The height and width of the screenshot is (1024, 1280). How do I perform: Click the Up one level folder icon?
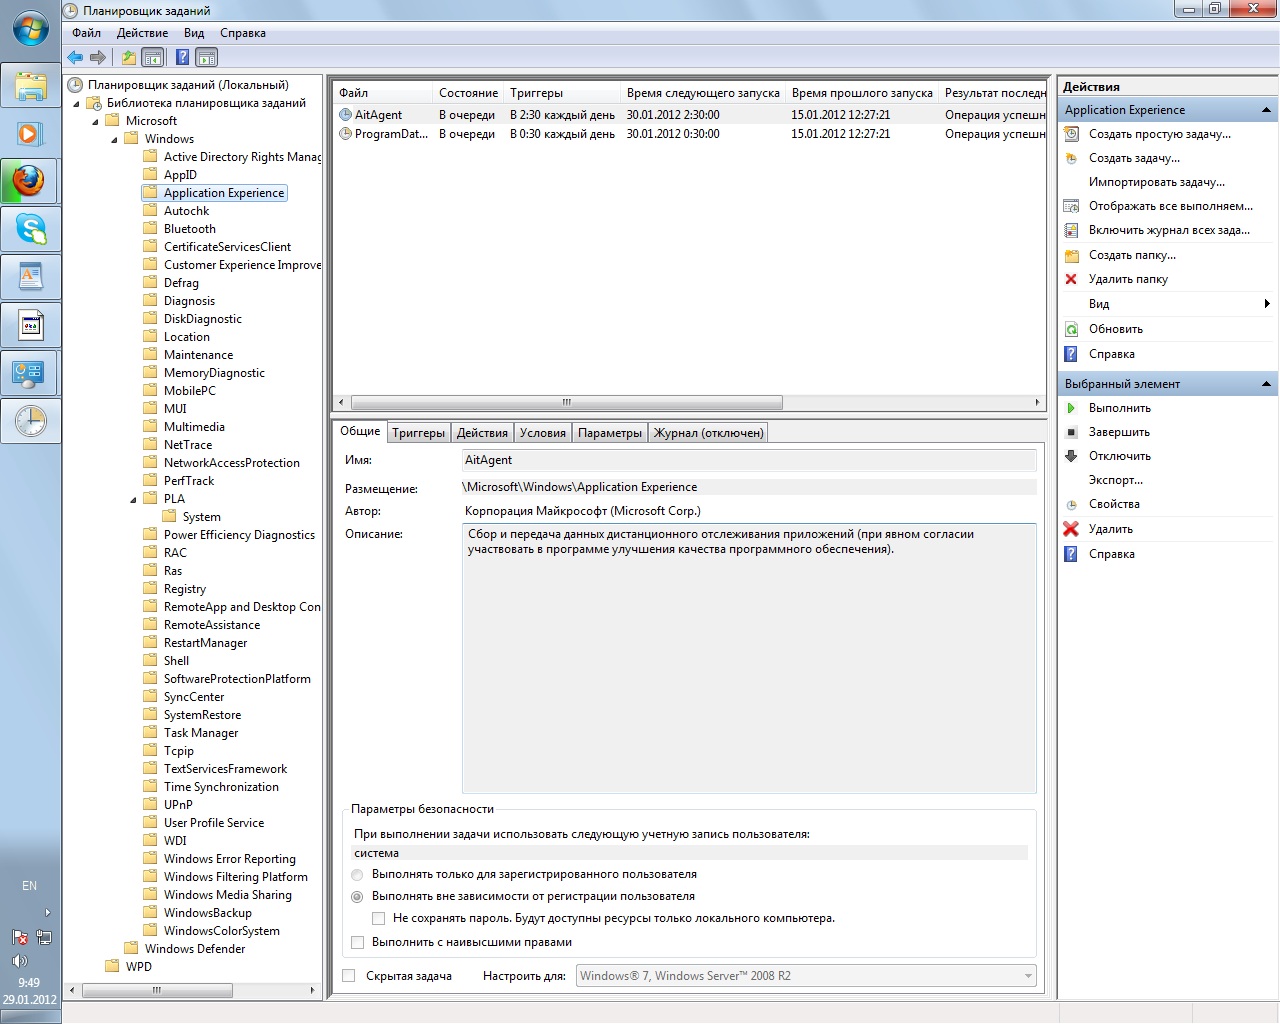129,58
